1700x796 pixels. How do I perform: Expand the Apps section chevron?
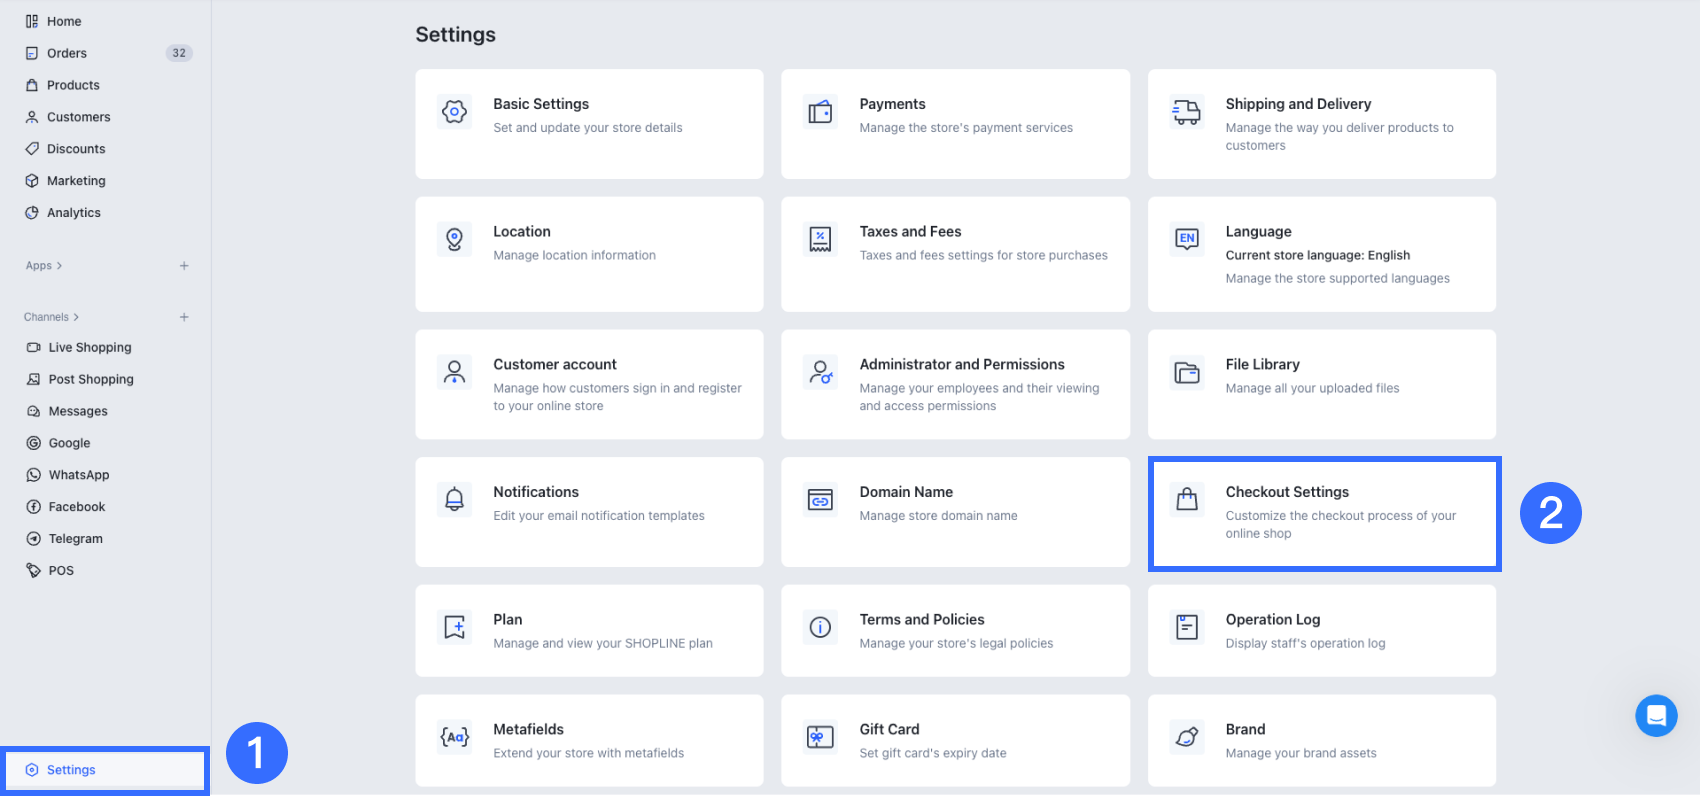[x=59, y=266]
